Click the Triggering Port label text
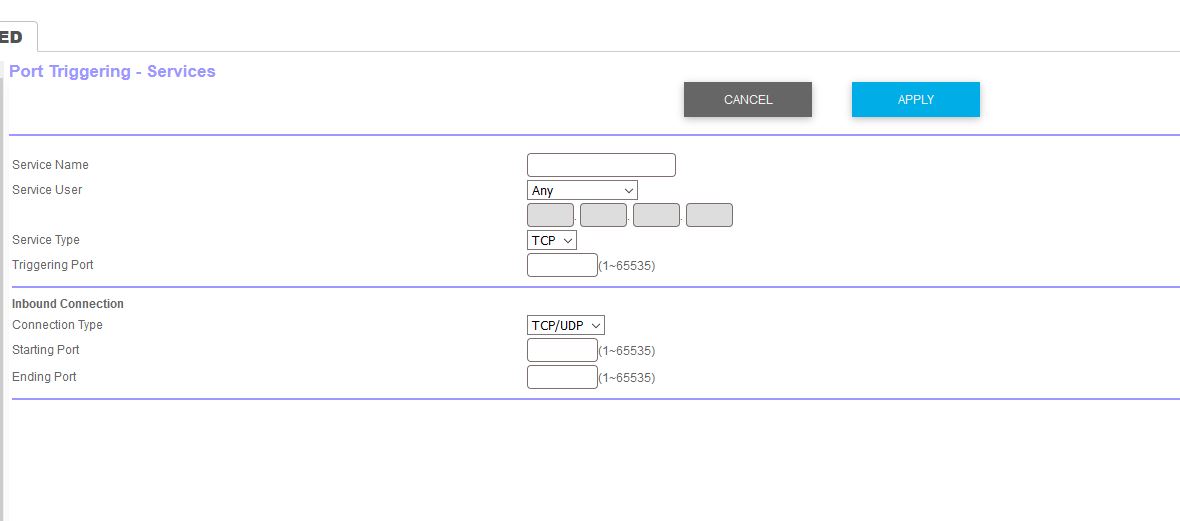This screenshot has width=1180, height=521. pos(53,265)
